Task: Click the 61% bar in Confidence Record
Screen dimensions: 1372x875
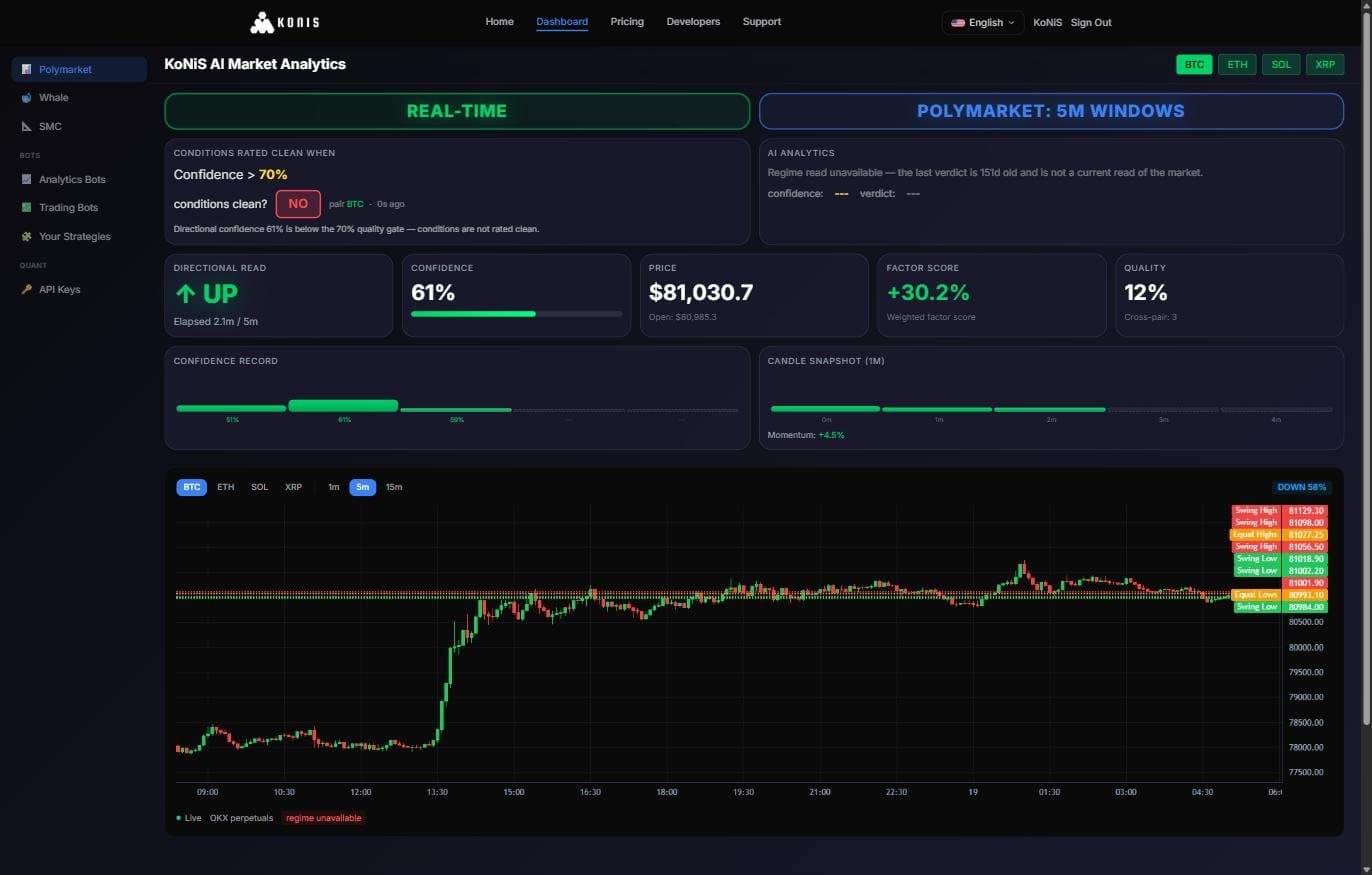Action: [x=343, y=406]
